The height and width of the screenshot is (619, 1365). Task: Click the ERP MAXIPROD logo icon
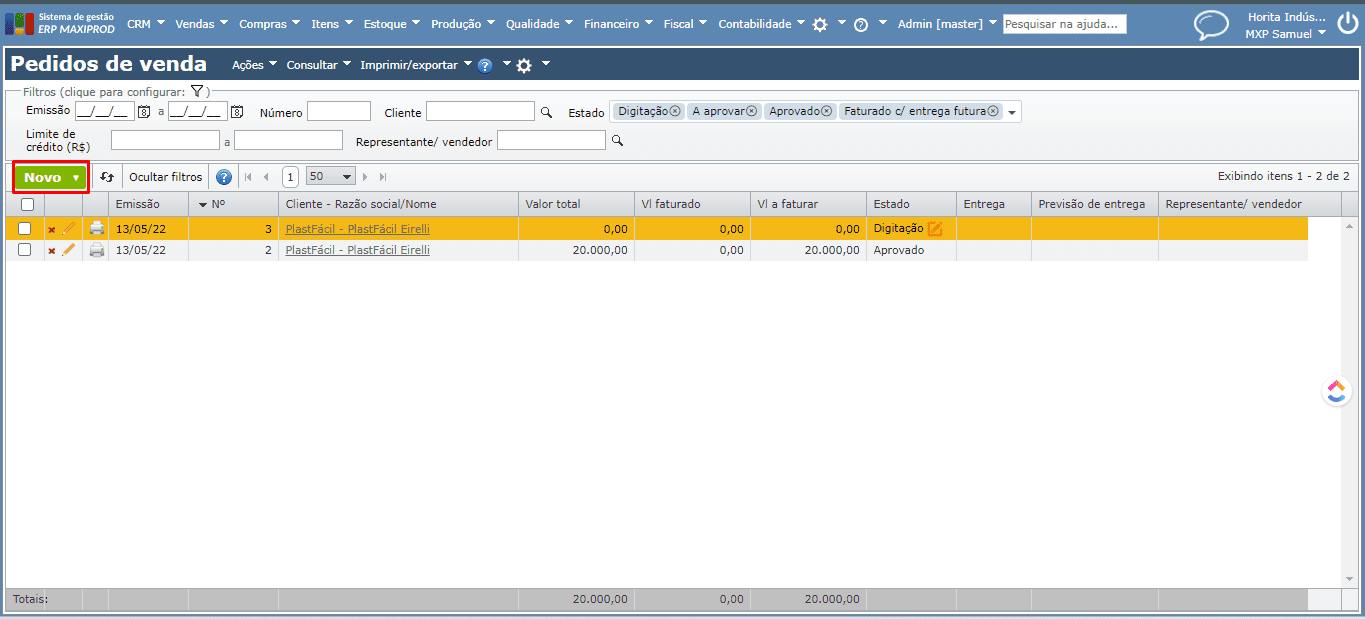(19, 24)
